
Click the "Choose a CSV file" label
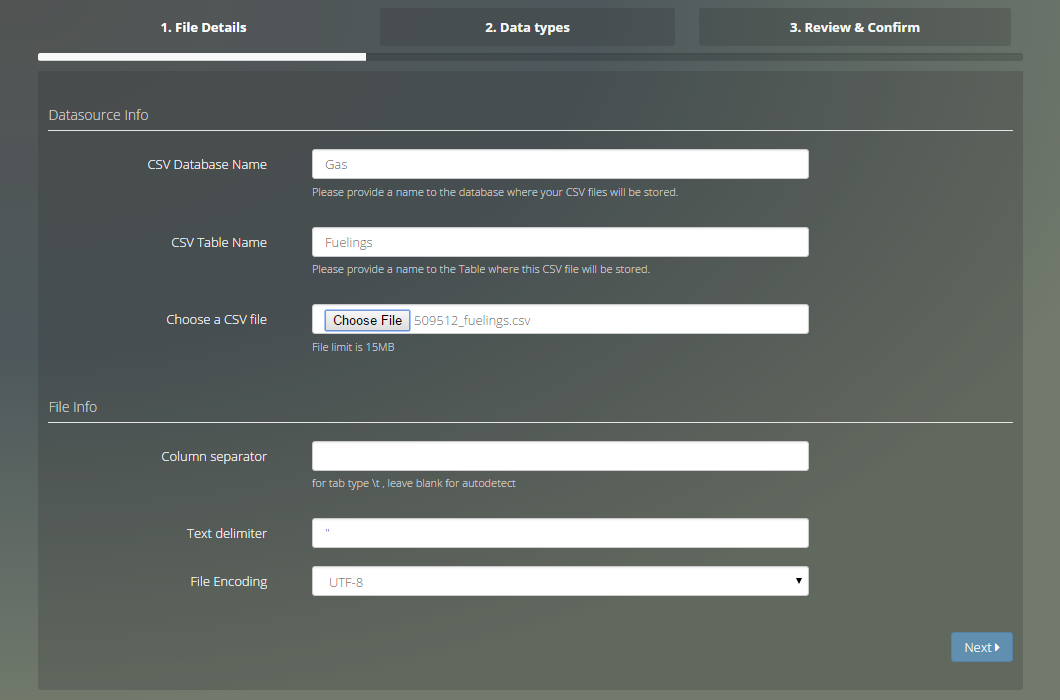click(216, 320)
